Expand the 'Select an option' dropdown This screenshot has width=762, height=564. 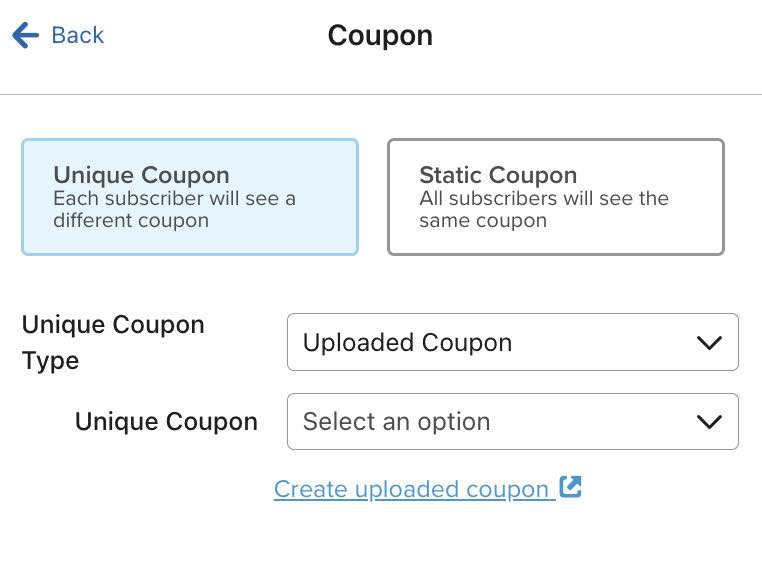coord(512,422)
